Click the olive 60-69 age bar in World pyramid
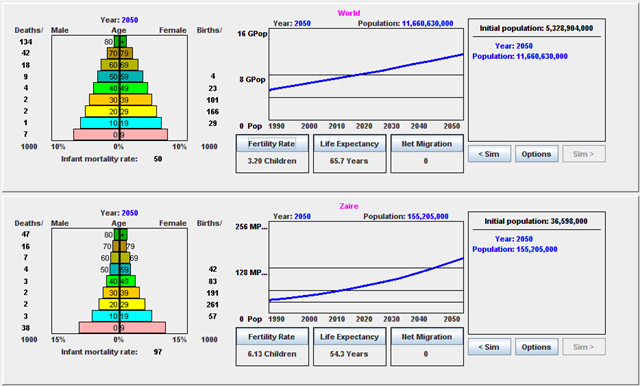Image resolution: width=640 pixels, height=386 pixels. tap(120, 65)
